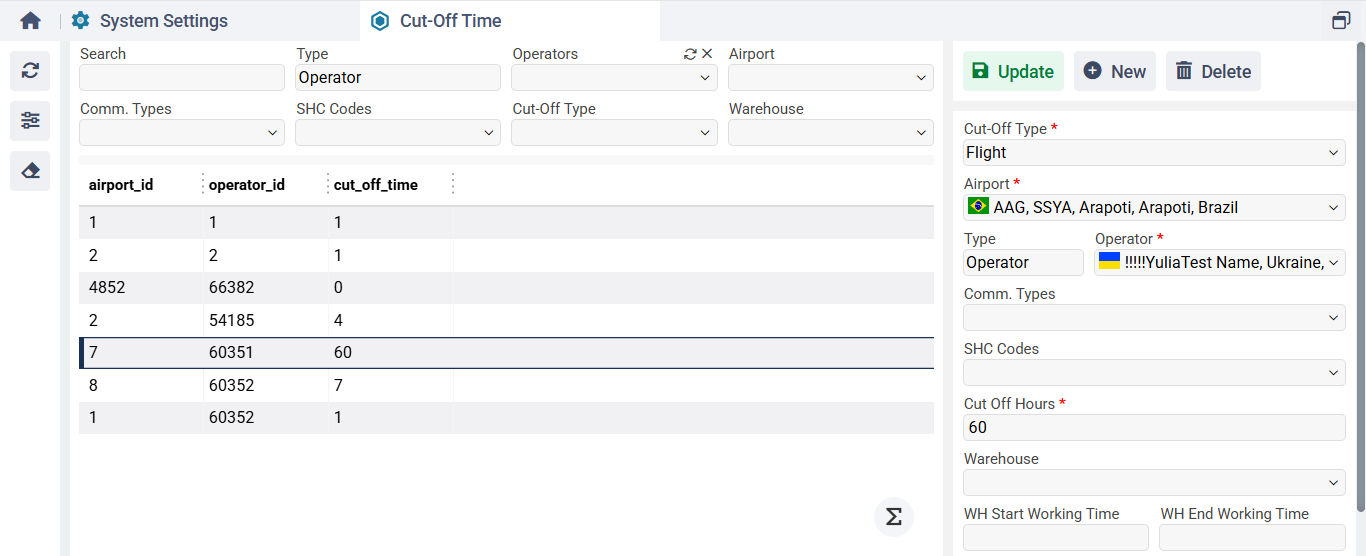Clear the Operators filter with X icon
1366x556 pixels.
click(x=707, y=54)
